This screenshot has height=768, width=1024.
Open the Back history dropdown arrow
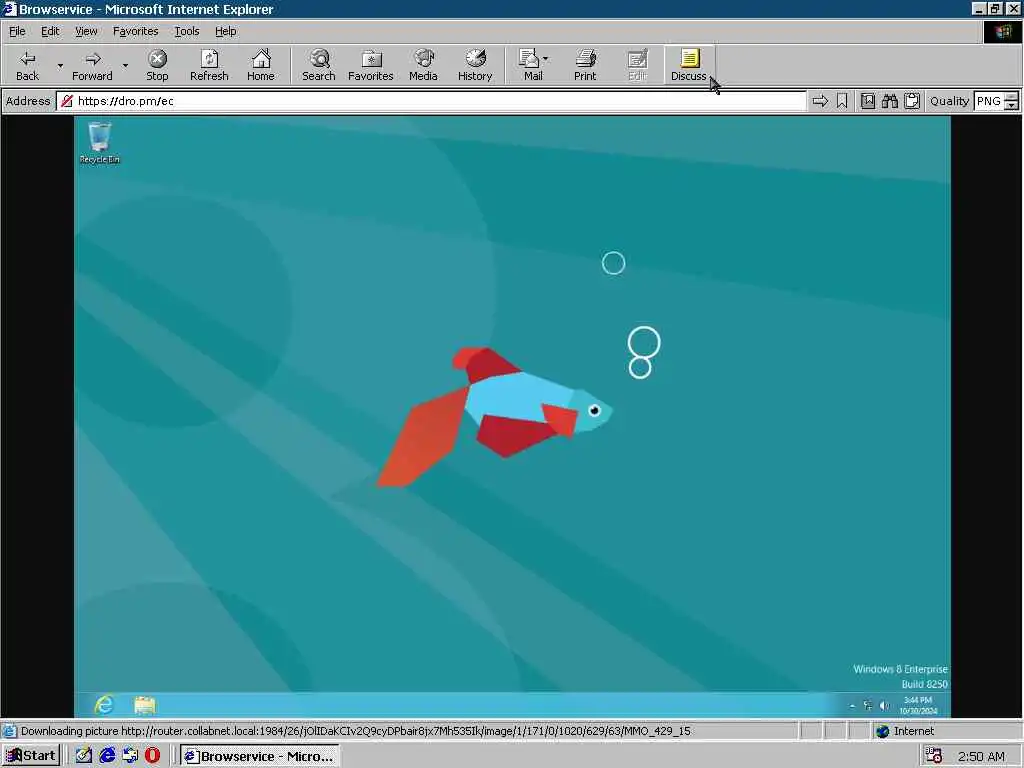coord(60,65)
